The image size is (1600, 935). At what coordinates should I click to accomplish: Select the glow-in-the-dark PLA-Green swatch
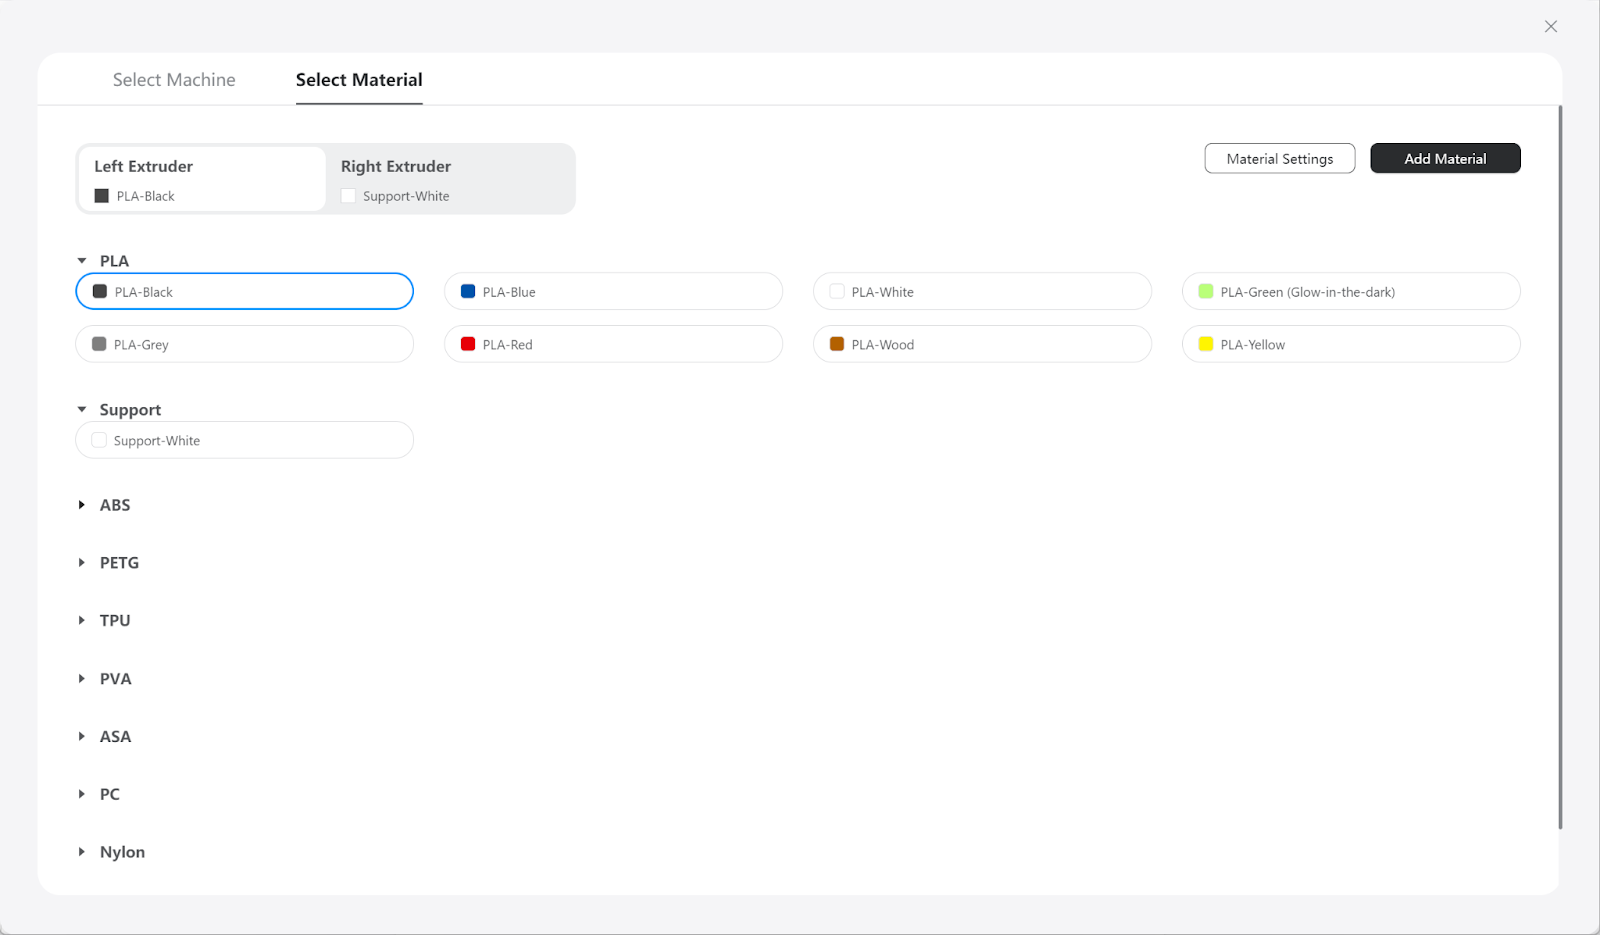[1206, 292]
